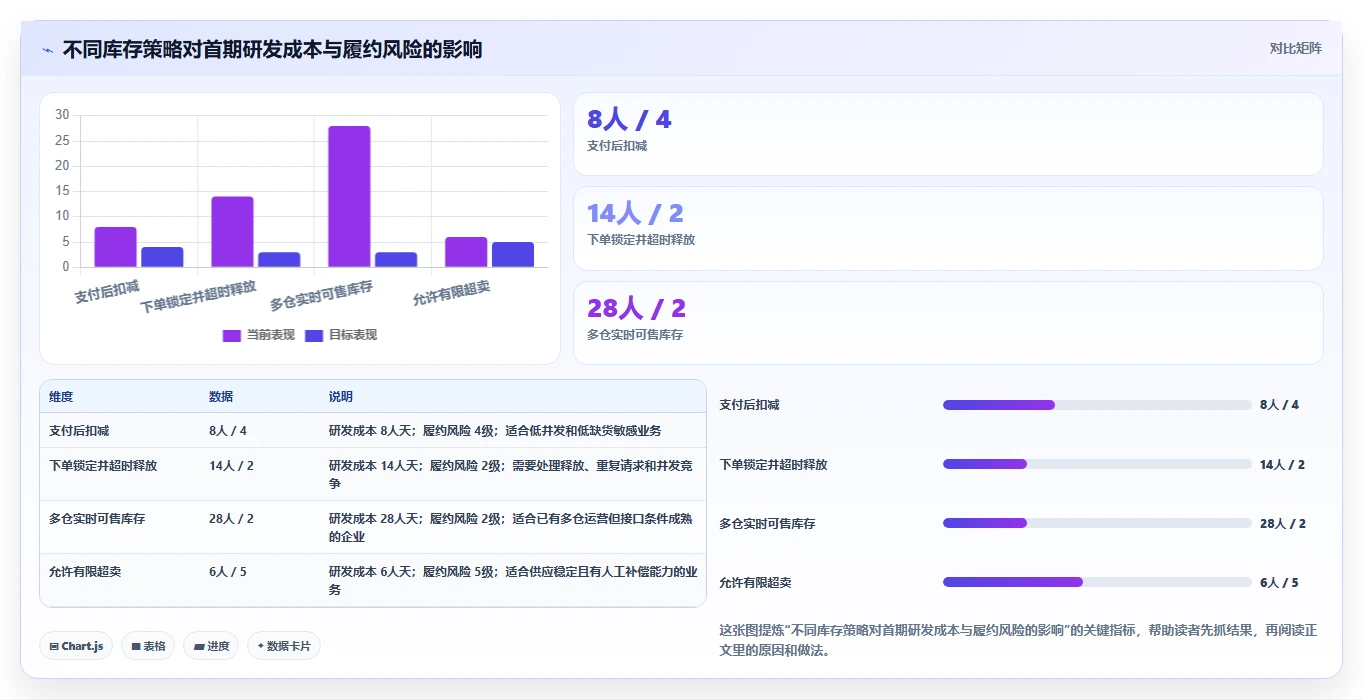
Task: Click the 多仓实时可售库存 table row name cell
Action: [x=97, y=519]
